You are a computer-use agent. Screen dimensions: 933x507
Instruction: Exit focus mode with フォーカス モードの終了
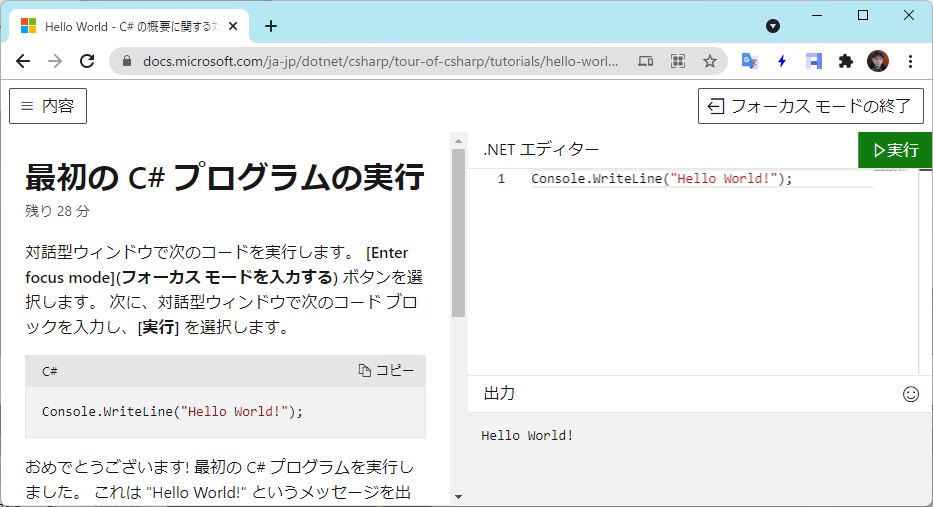click(810, 106)
